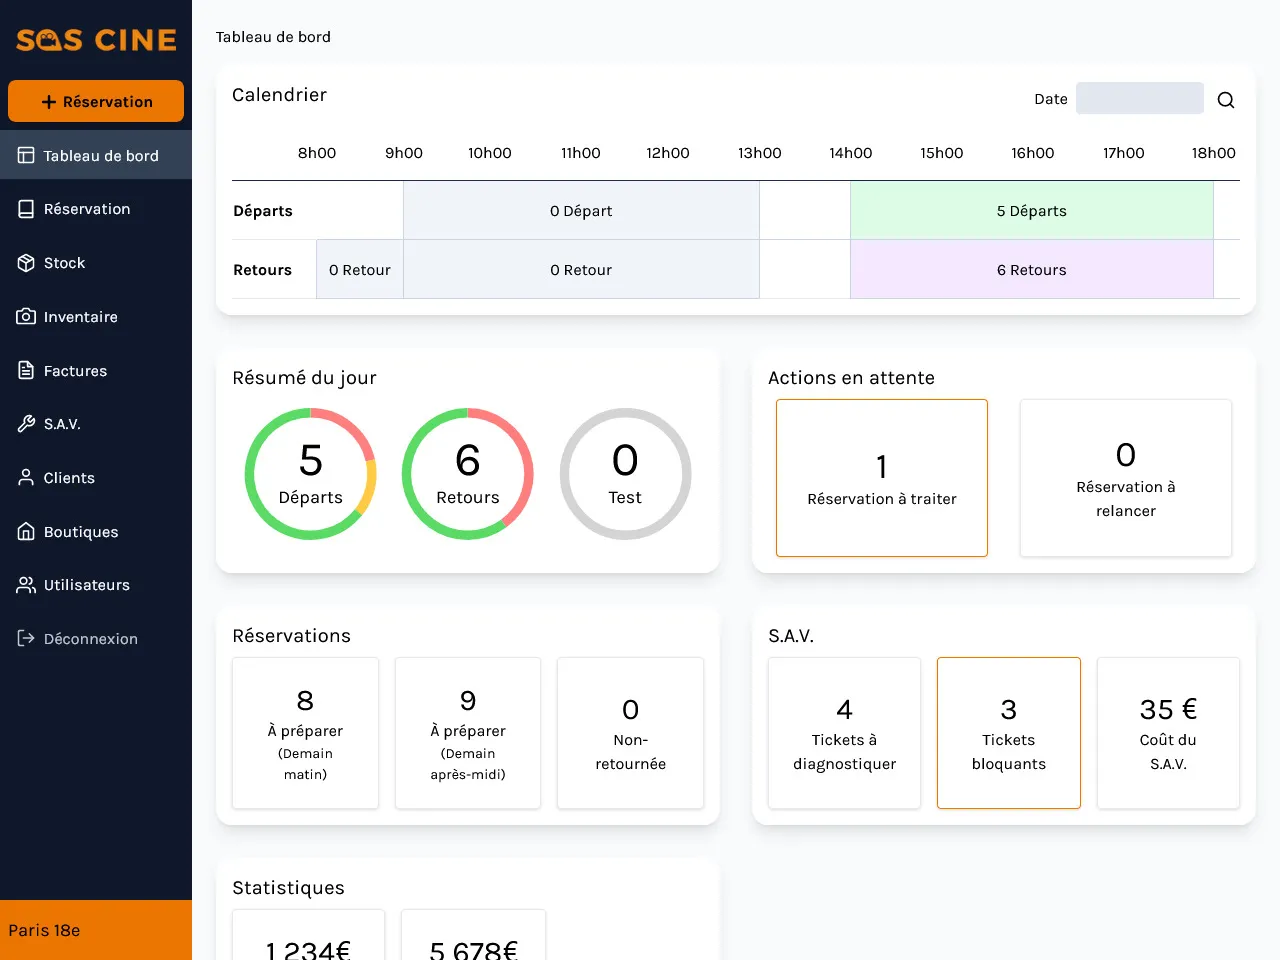Click the Inventaire camera icon
Image resolution: width=1280 pixels, height=960 pixels.
26,317
